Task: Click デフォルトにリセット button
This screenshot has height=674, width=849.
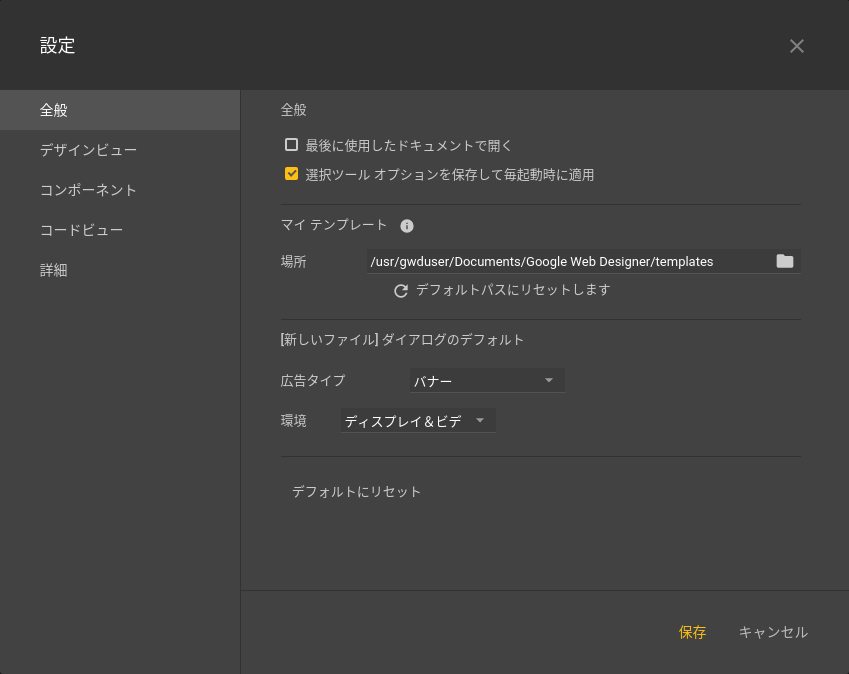Action: point(356,492)
